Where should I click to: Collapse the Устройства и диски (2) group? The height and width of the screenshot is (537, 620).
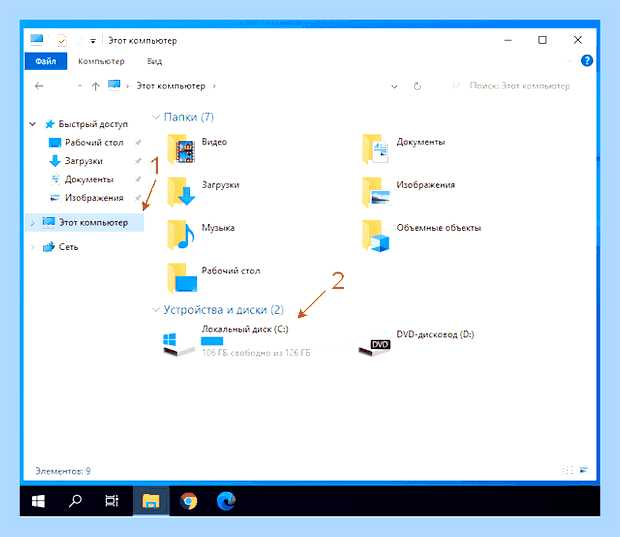tap(156, 310)
